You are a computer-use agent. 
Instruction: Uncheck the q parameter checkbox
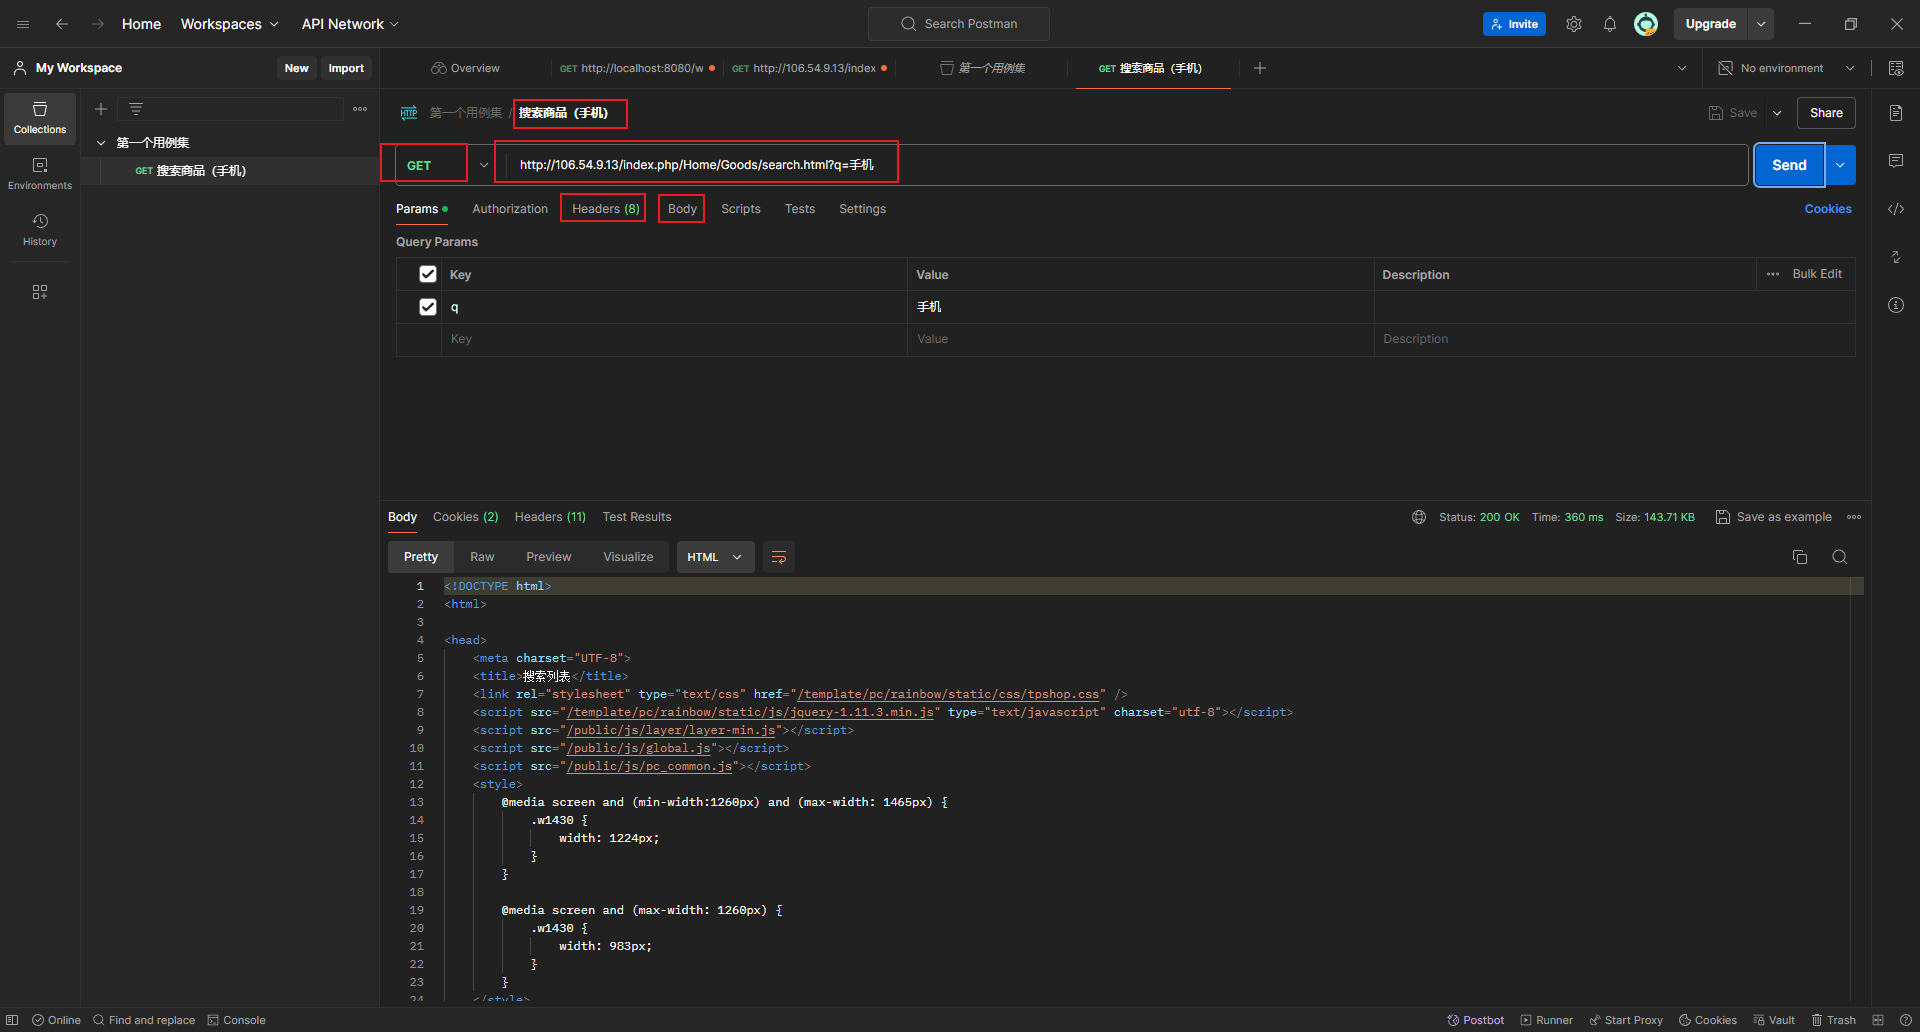tap(428, 307)
